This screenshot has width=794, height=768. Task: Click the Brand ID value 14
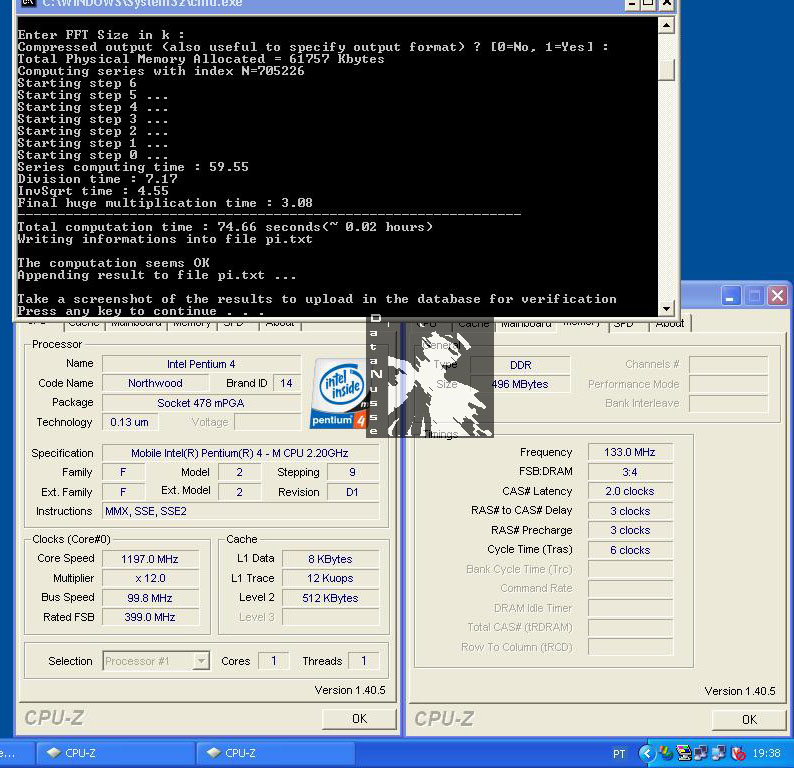pos(287,383)
